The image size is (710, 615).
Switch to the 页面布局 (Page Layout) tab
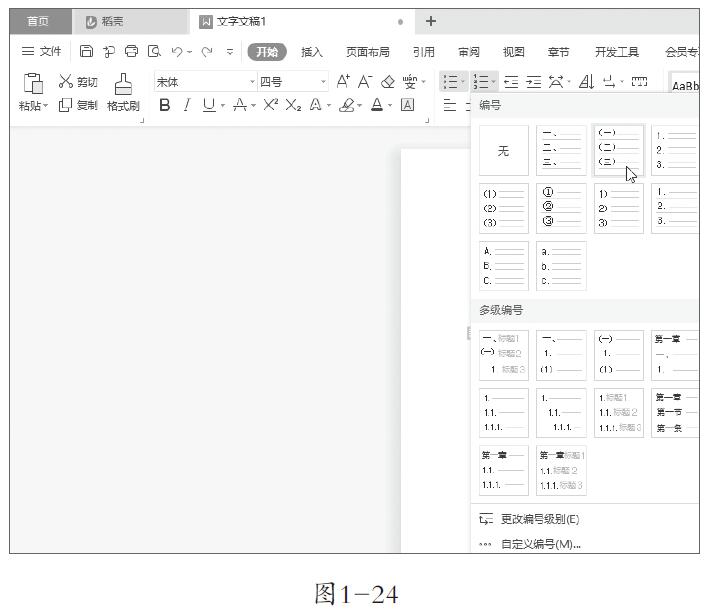[368, 52]
